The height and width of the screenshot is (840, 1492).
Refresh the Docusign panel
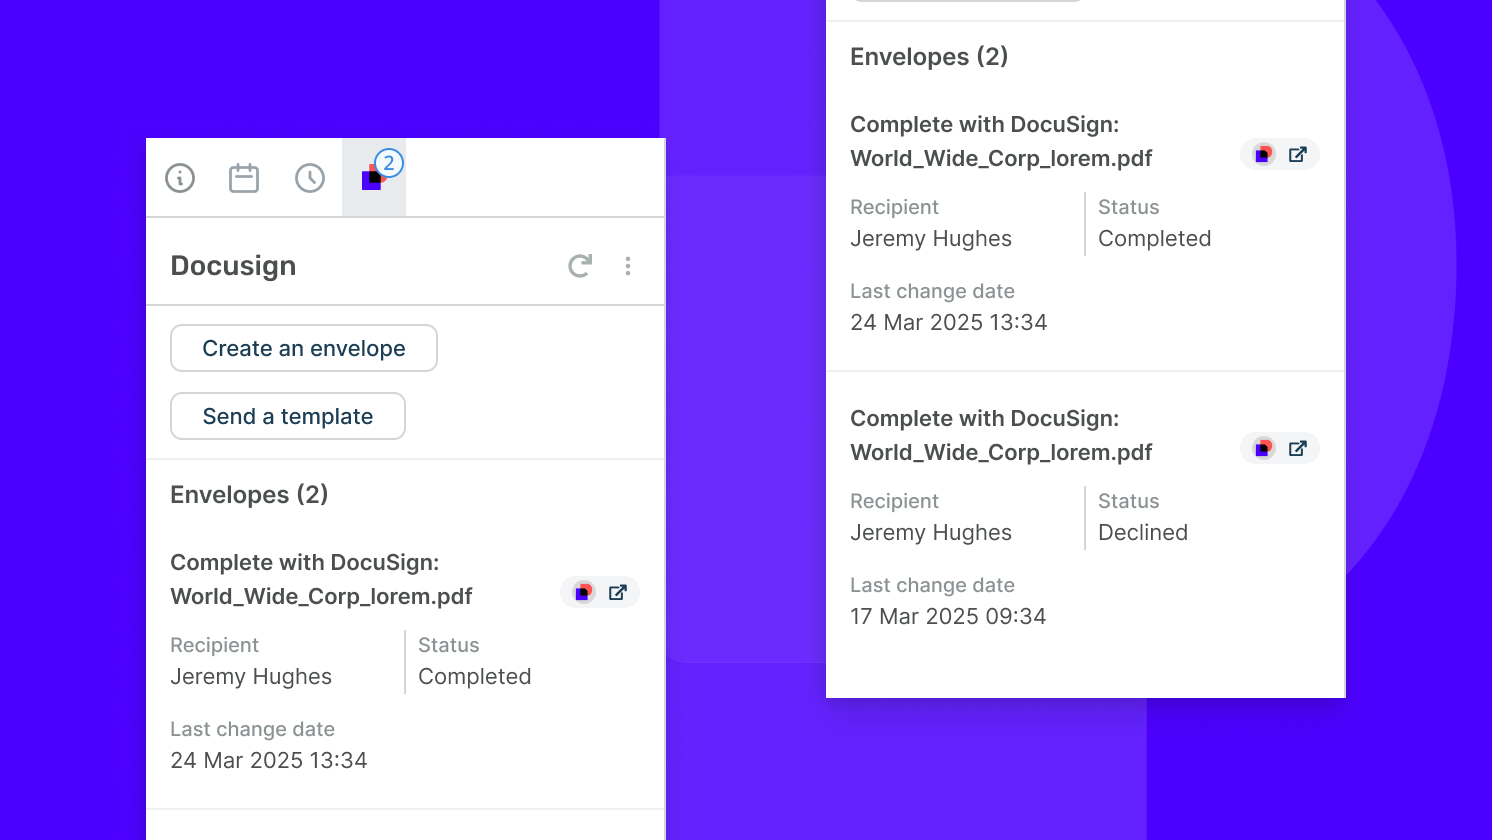tap(580, 265)
